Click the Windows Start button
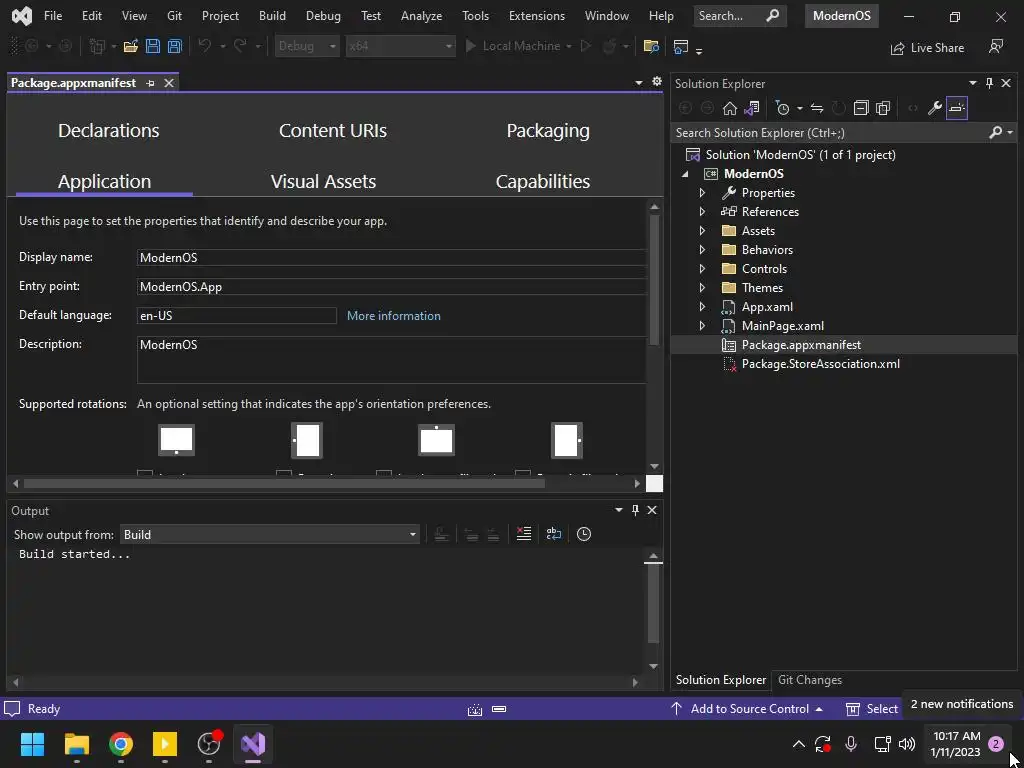 [32, 744]
